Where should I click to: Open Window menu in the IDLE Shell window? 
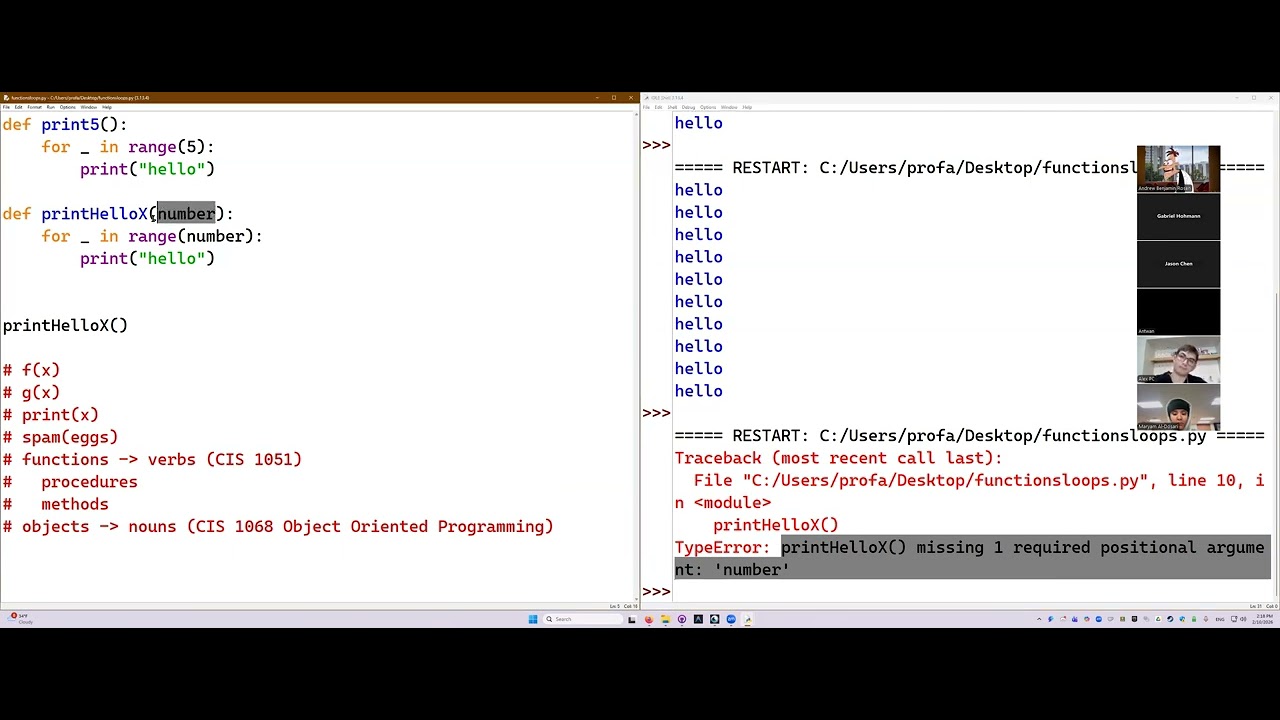pos(729,107)
